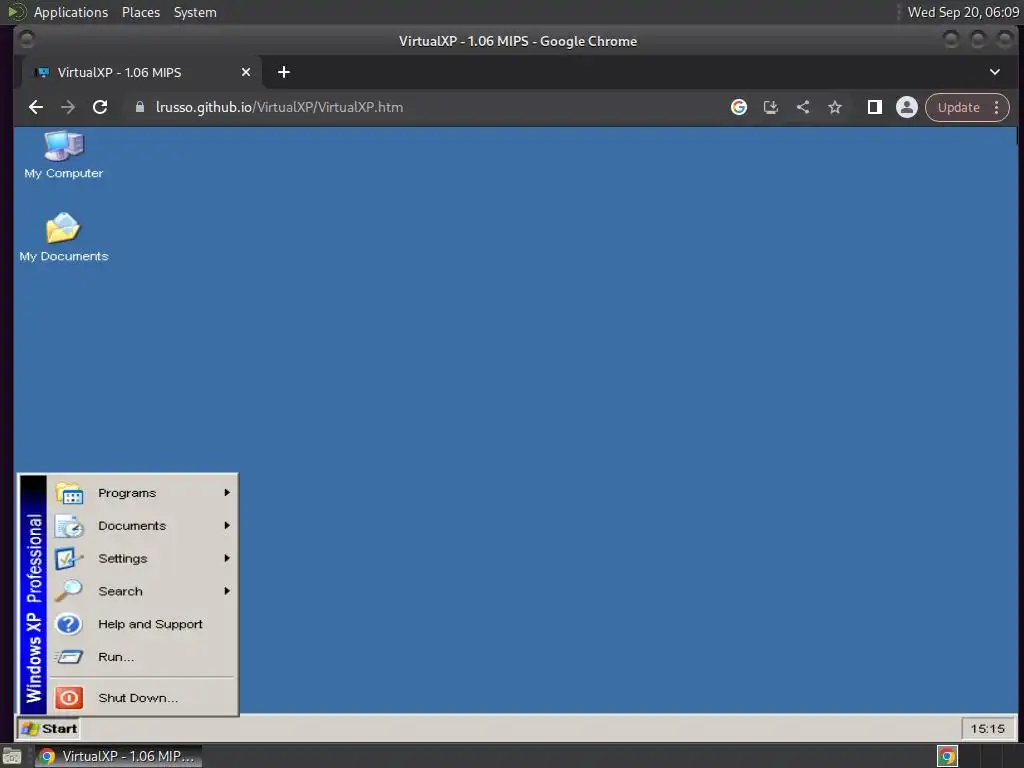The width and height of the screenshot is (1024, 768).
Task: Open the Applications menu in top panel
Action: click(71, 12)
